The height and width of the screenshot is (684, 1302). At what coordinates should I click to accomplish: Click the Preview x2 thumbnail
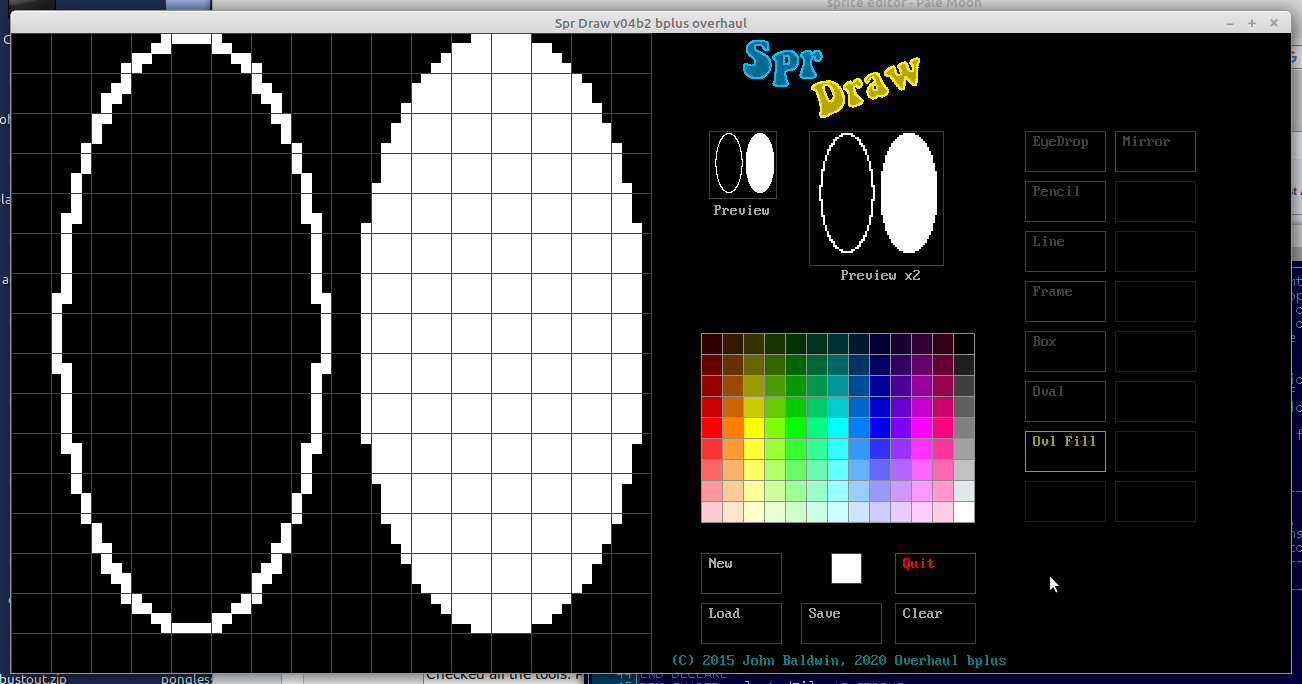point(876,198)
